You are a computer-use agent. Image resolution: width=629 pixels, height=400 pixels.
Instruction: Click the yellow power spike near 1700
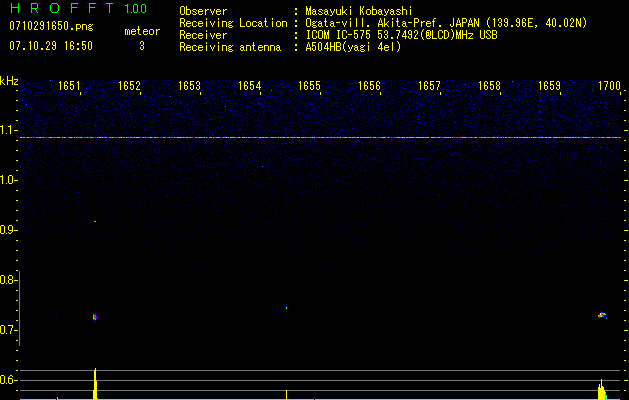coord(602,389)
